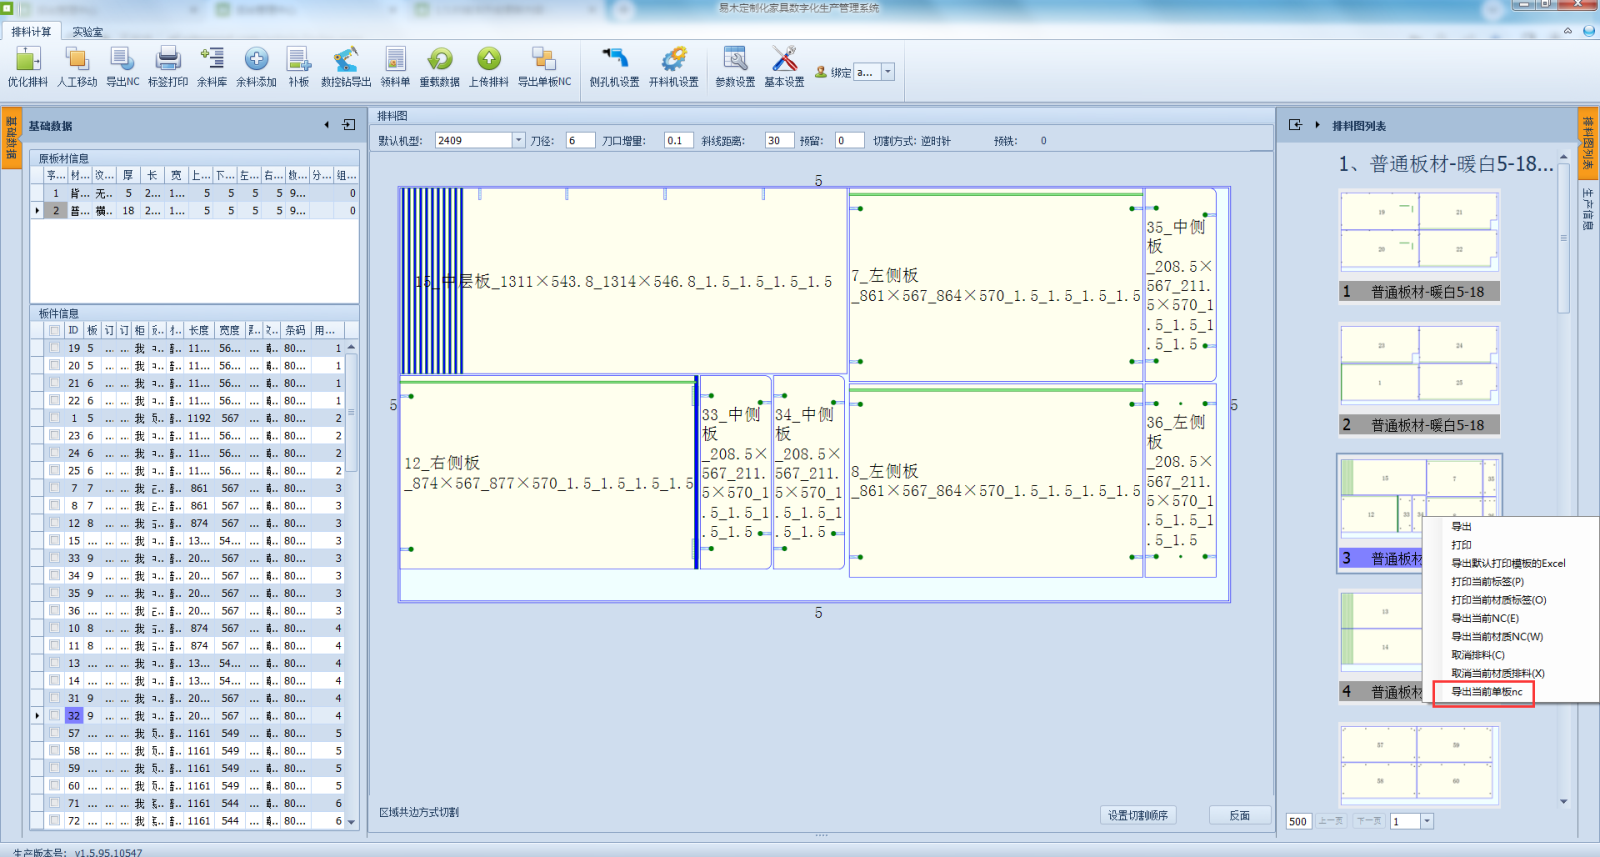Click the 反面 button
This screenshot has height=857, width=1600.
pos(1239,815)
